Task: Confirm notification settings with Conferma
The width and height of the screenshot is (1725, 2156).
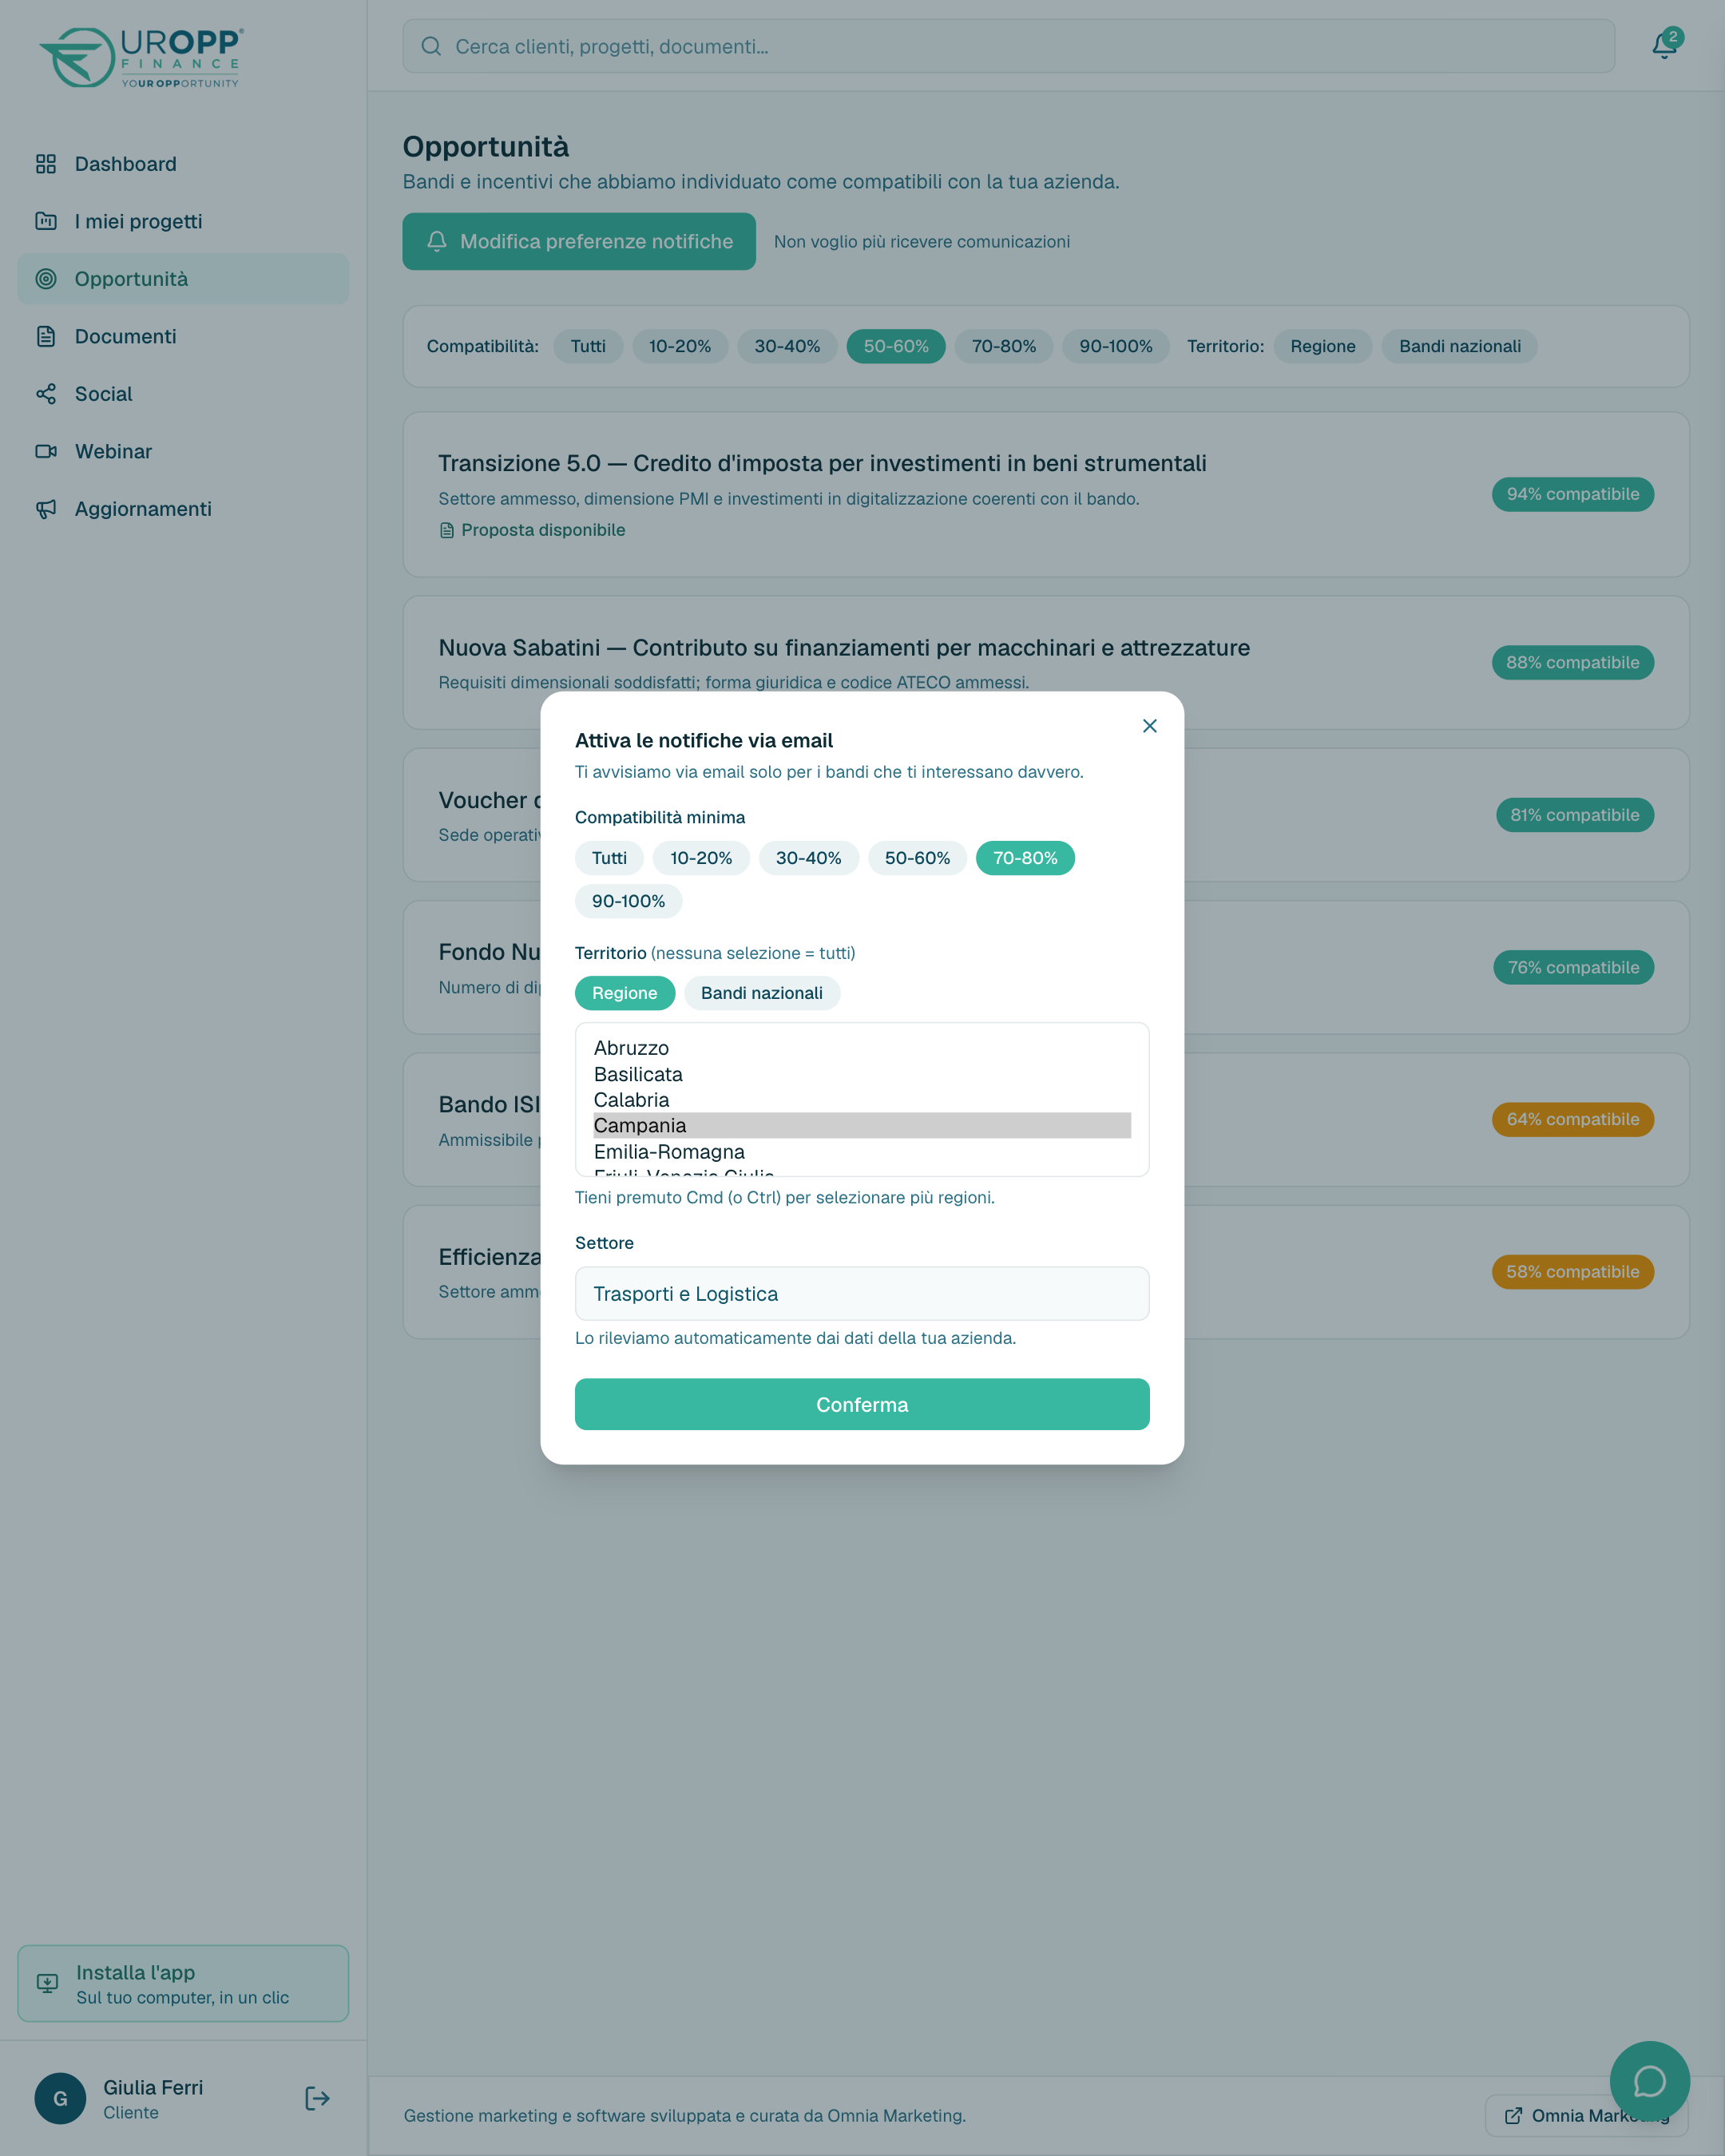Action: coord(862,1404)
